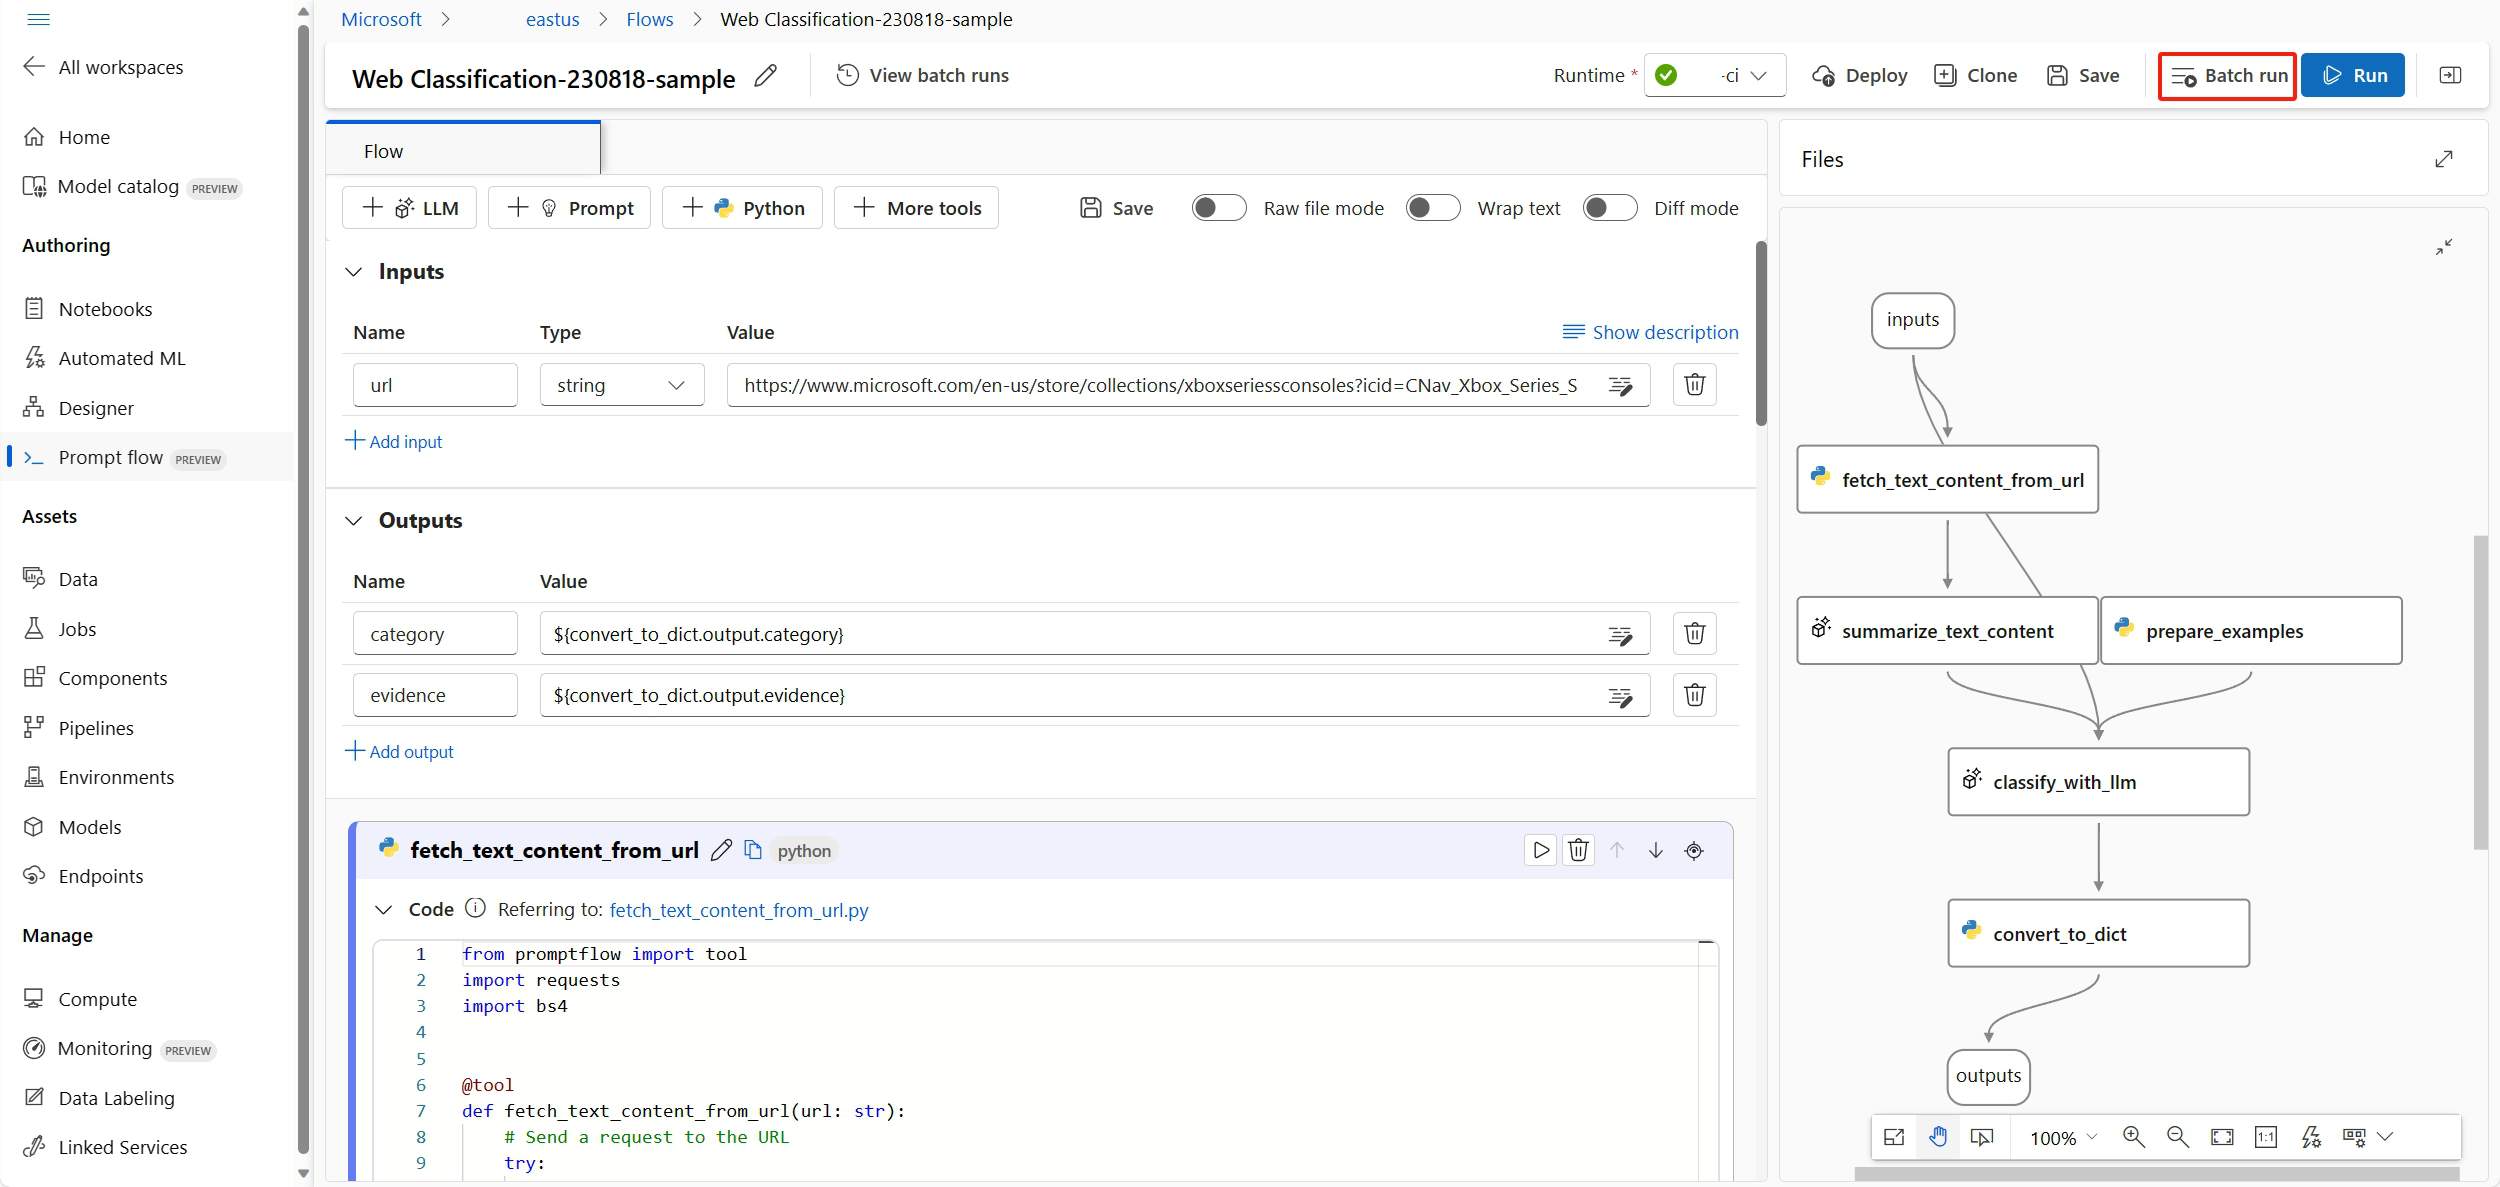Run the fetch_text_content_from_url node

1540,850
